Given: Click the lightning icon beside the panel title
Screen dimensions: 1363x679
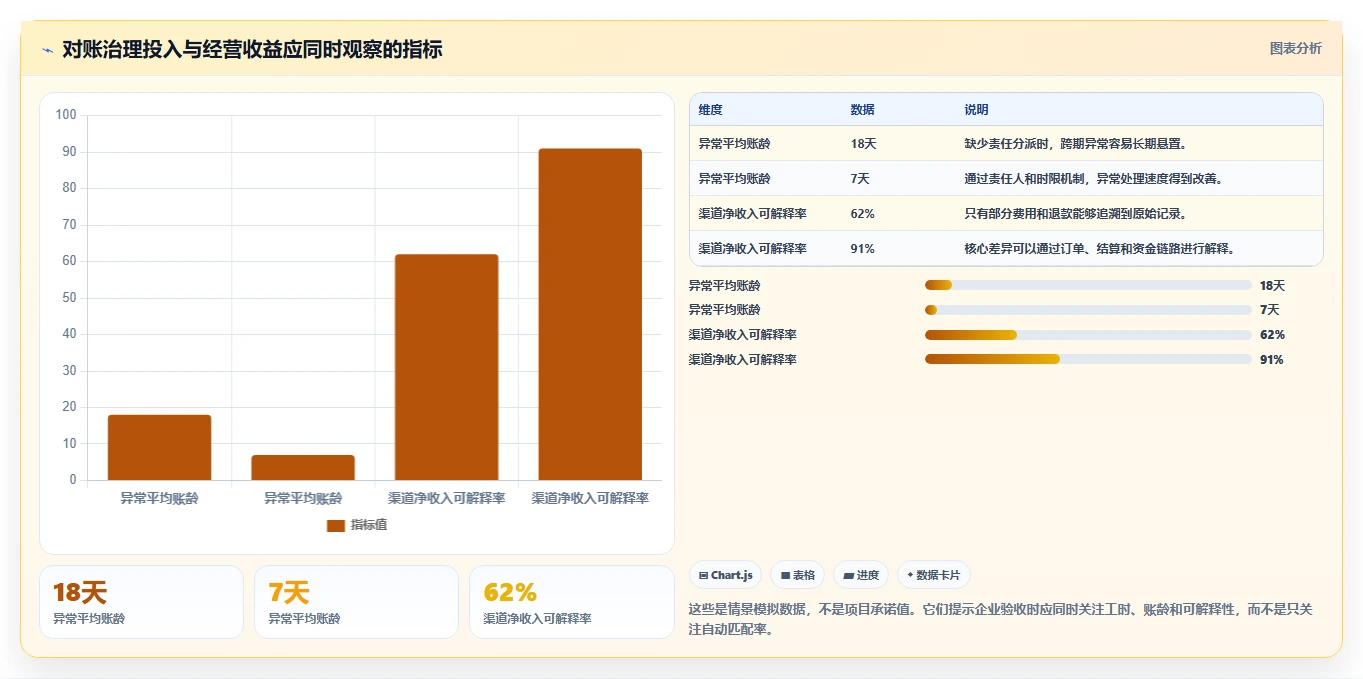Looking at the screenshot, I should [x=47, y=50].
